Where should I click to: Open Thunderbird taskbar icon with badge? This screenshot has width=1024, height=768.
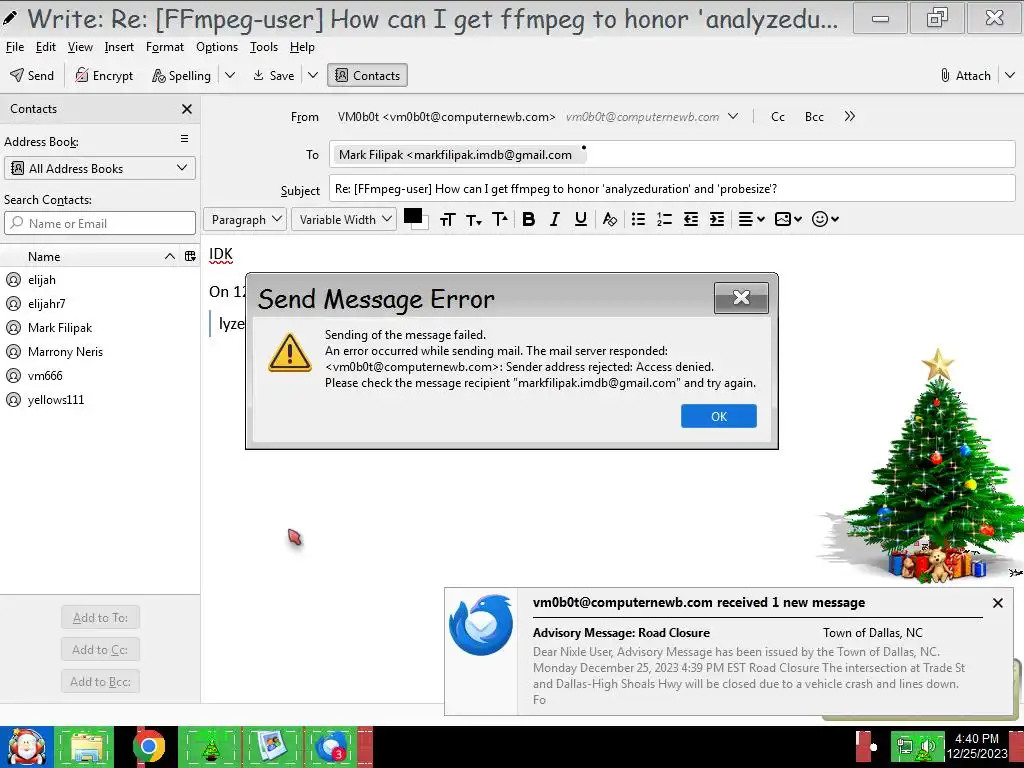click(330, 746)
